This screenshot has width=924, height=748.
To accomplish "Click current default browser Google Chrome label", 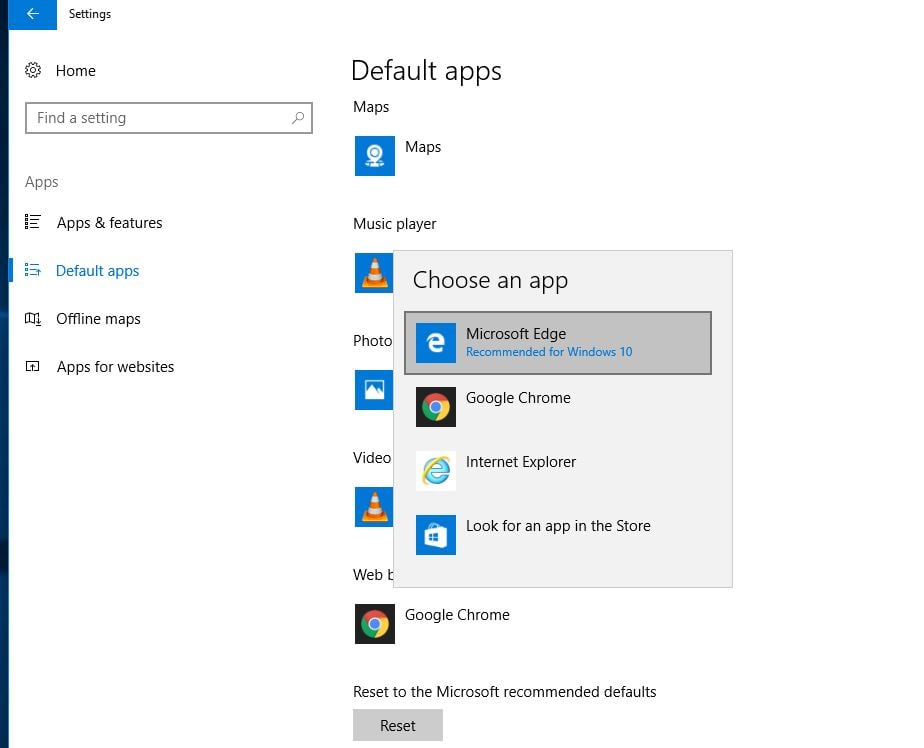I will click(x=457, y=615).
